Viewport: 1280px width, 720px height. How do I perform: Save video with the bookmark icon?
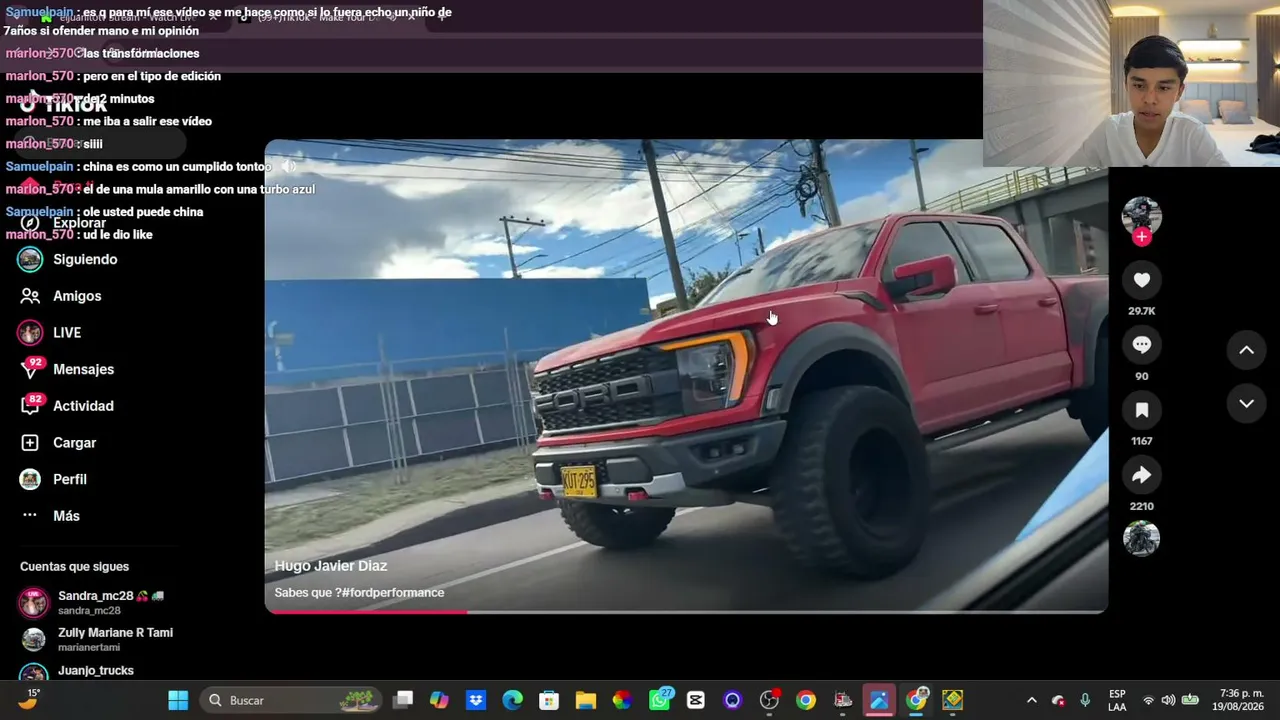point(1141,410)
